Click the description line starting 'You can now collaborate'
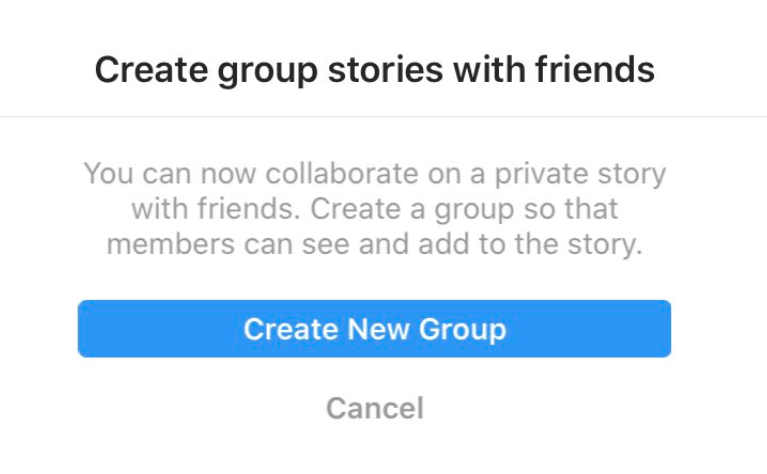The image size is (767, 474). pos(375,174)
